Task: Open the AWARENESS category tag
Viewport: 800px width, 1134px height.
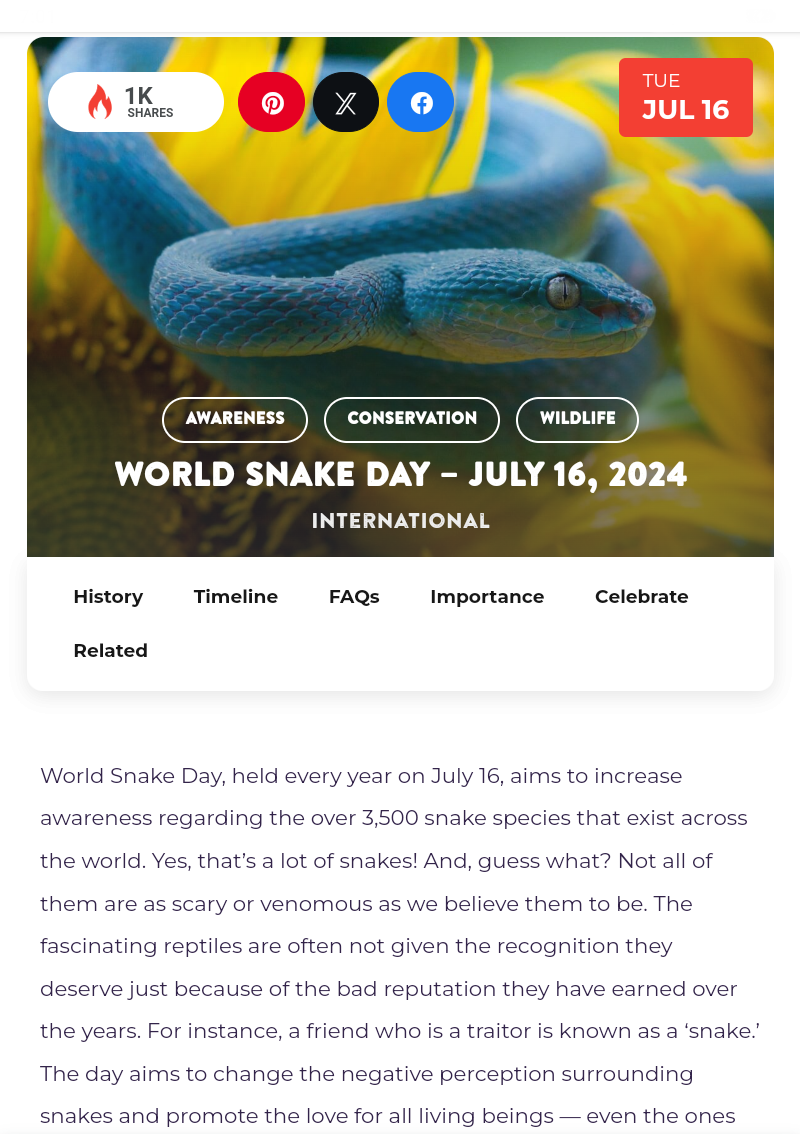Action: 234,419
